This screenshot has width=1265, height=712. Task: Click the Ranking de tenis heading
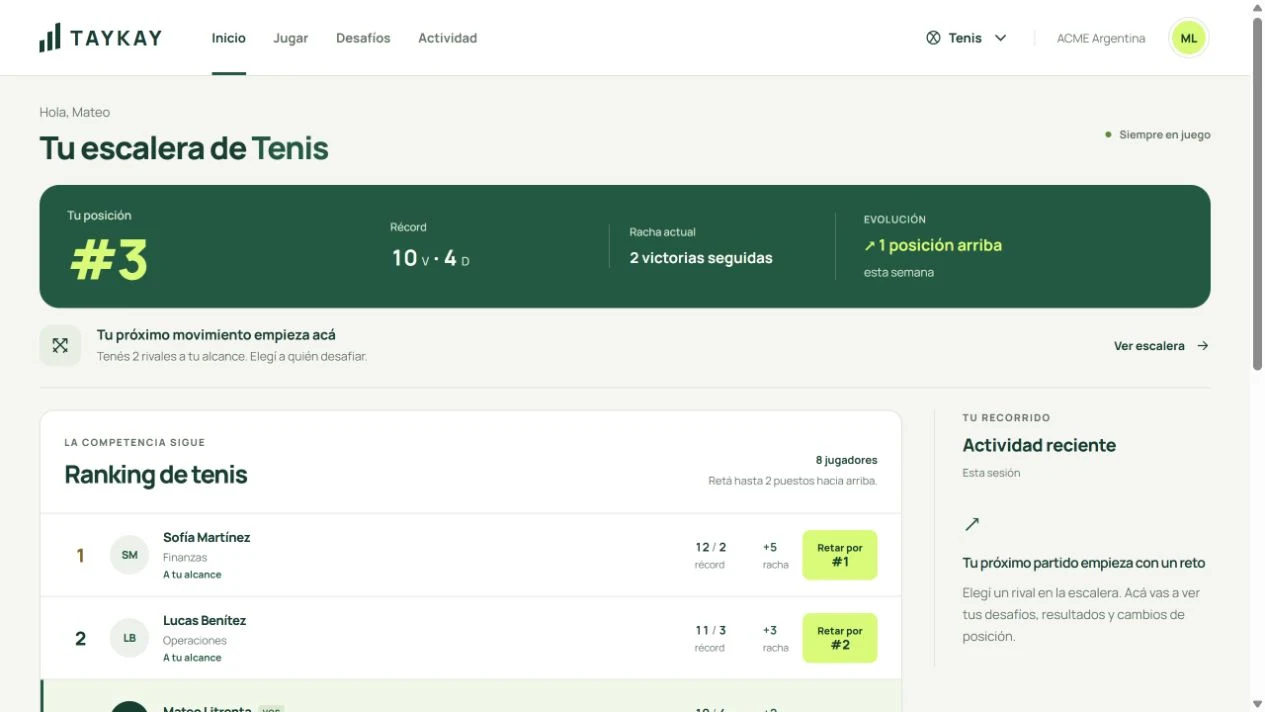[x=156, y=475]
